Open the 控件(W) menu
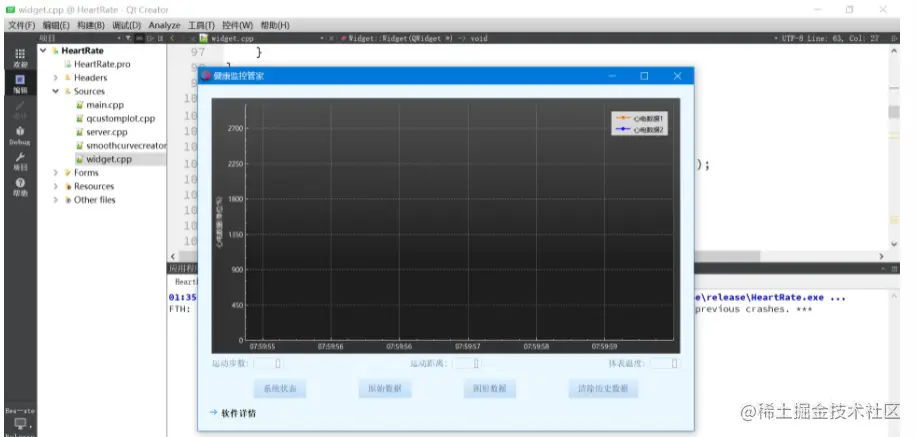916x437 pixels. pos(237,25)
